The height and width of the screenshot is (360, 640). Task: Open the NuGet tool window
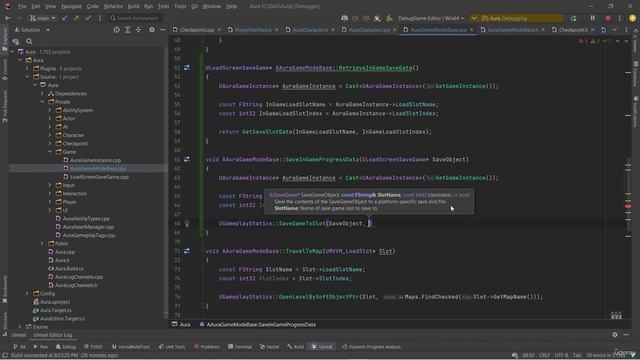269,347
